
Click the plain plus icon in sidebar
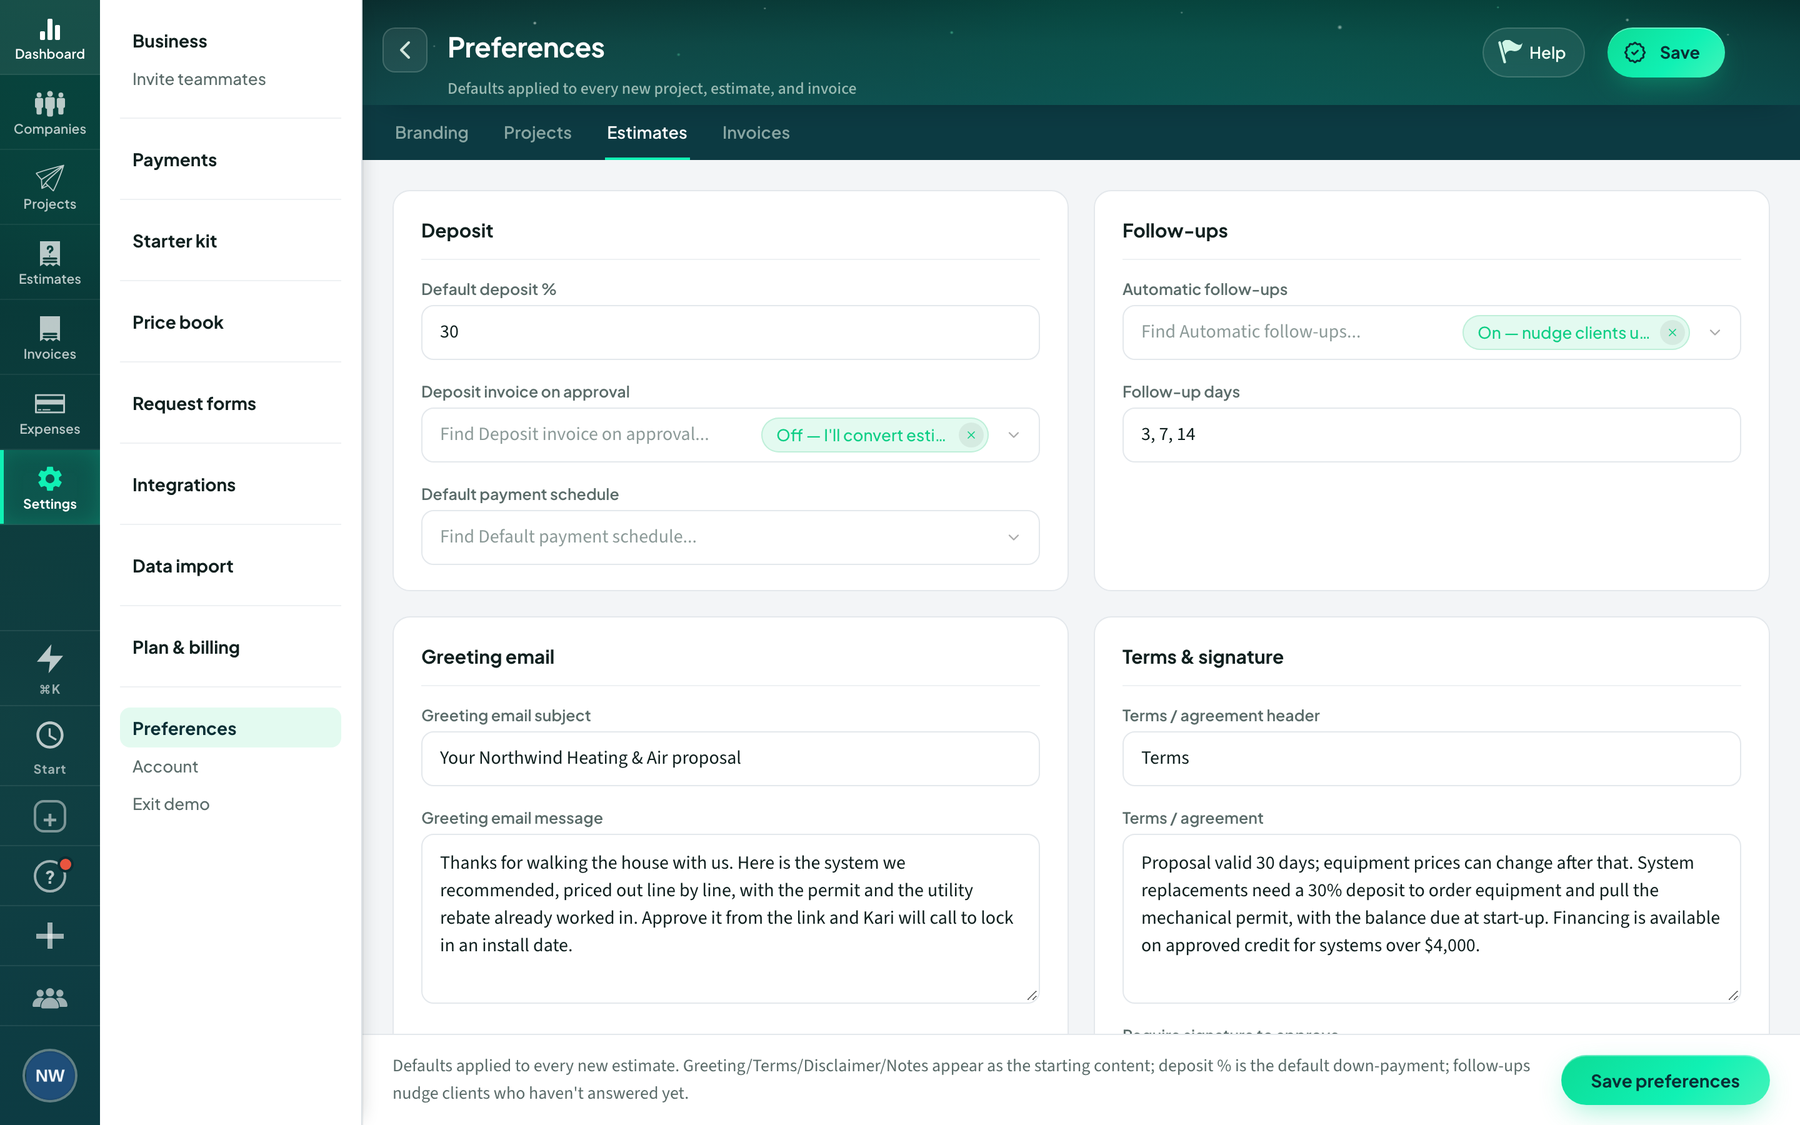[50, 936]
